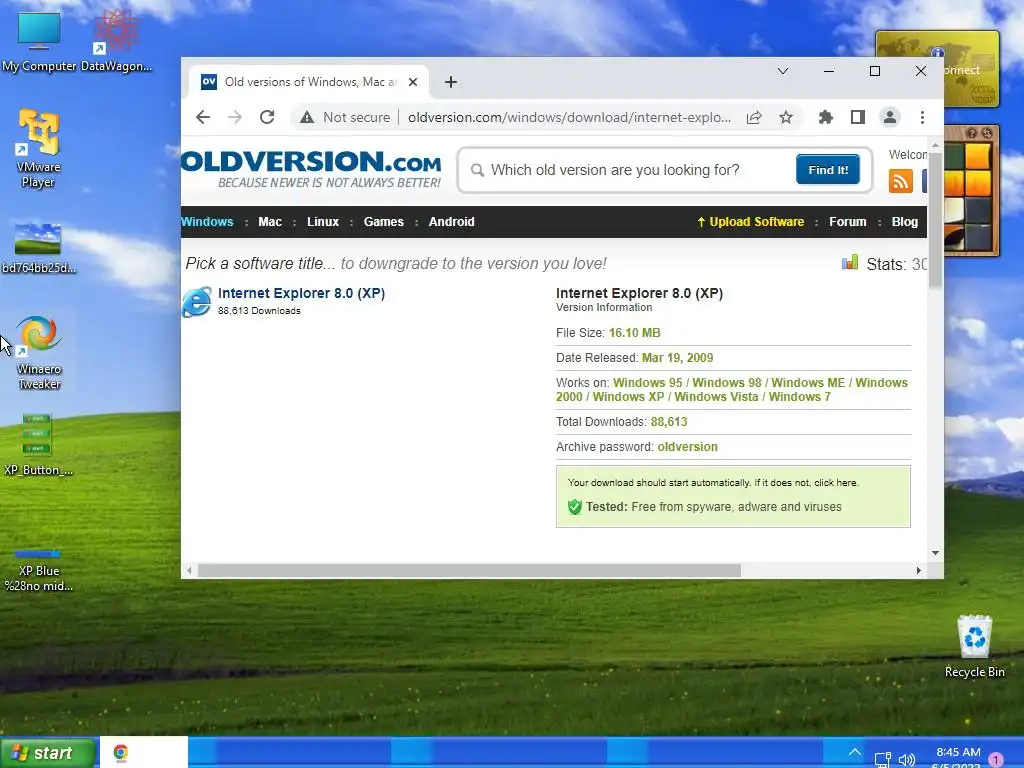Toggle the browser side panel icon
This screenshot has height=768, width=1024.
(857, 118)
